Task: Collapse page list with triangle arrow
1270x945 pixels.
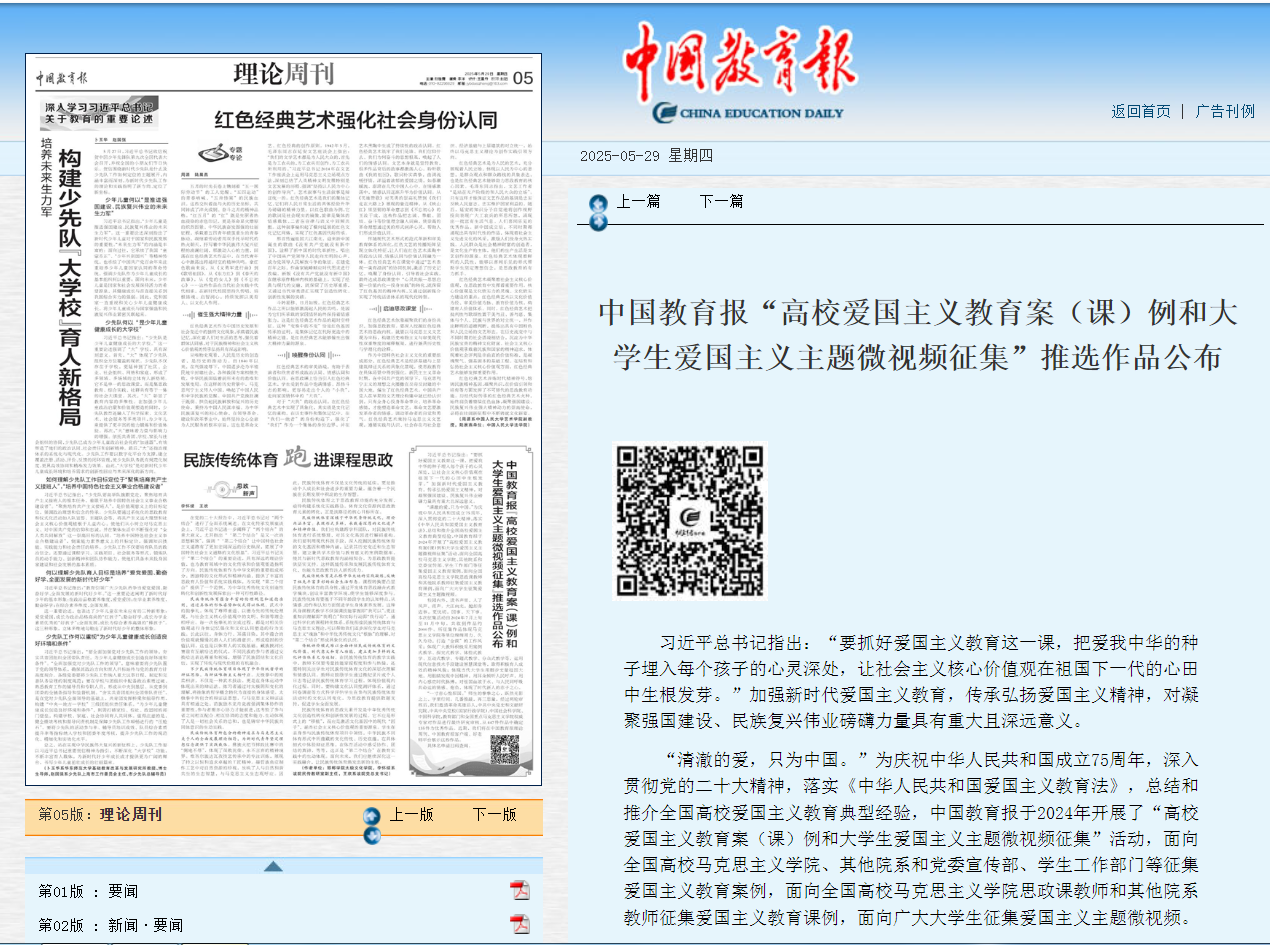Action: [273, 866]
